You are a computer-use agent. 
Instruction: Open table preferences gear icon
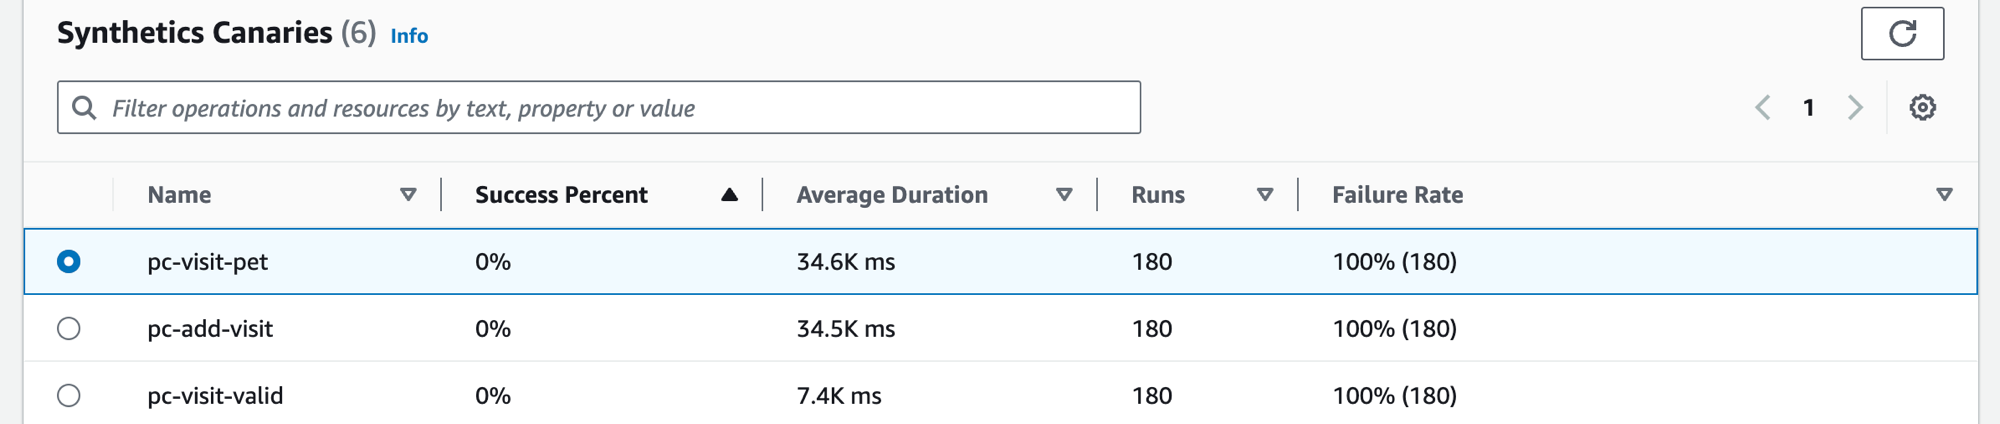tap(1922, 108)
